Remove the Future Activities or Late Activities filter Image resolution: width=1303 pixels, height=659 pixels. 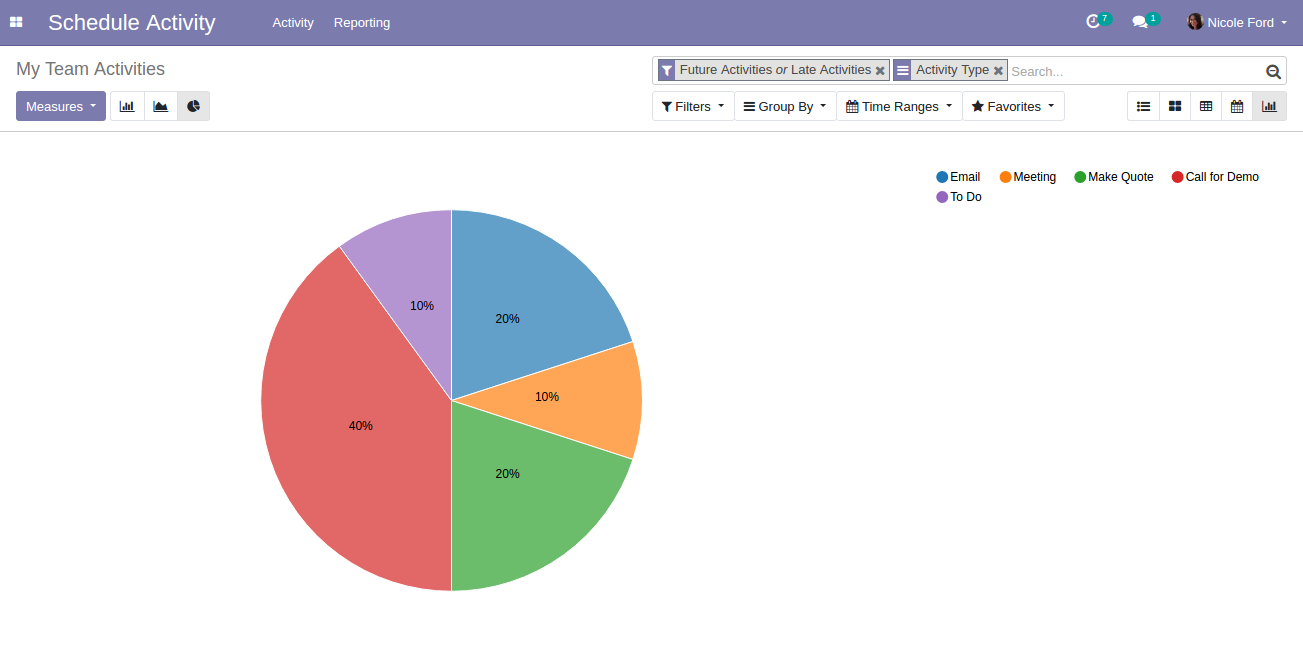click(x=880, y=71)
